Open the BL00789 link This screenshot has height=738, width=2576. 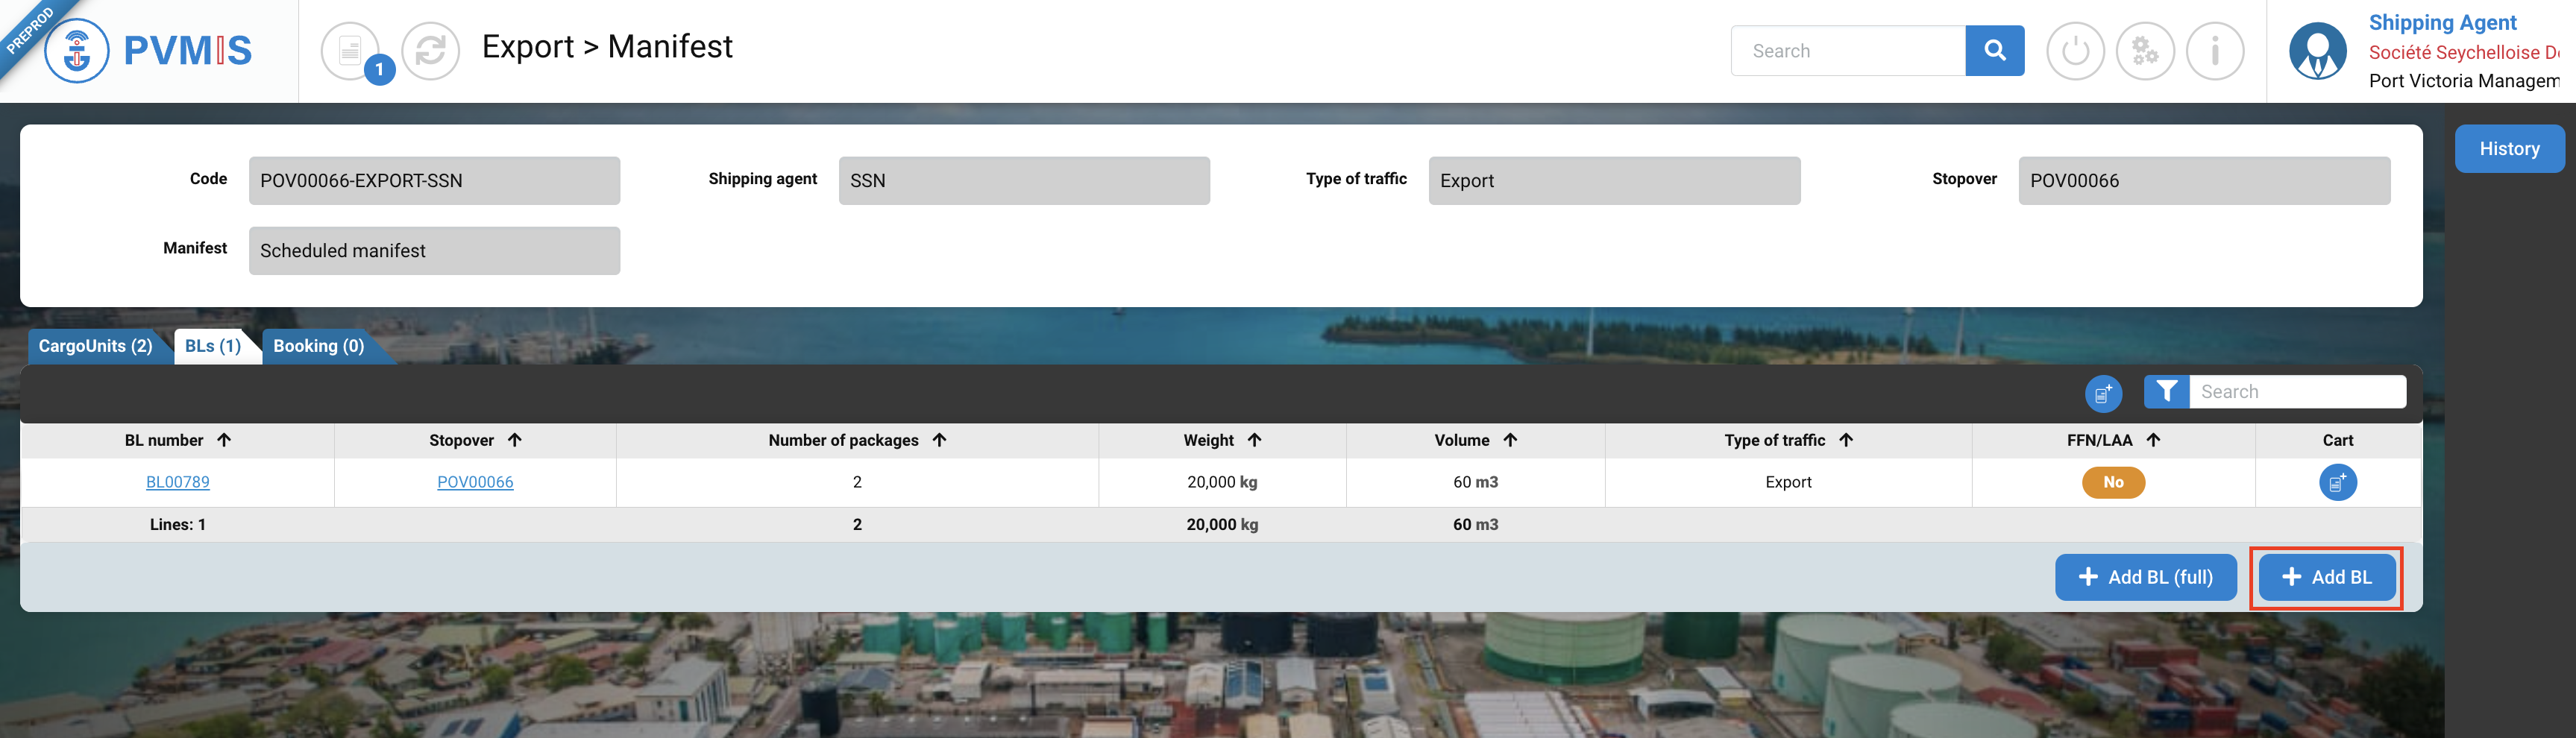(178, 482)
